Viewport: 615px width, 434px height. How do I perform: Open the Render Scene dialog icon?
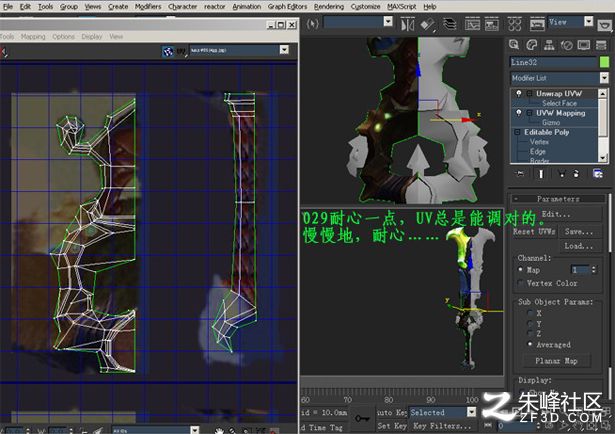click(537, 24)
